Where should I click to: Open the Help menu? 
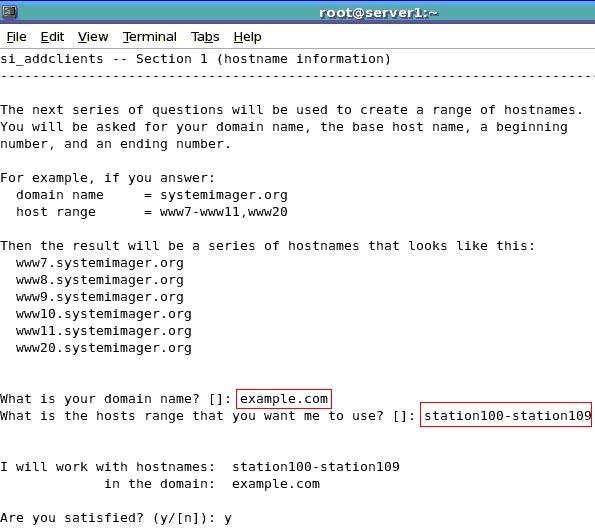coord(247,37)
